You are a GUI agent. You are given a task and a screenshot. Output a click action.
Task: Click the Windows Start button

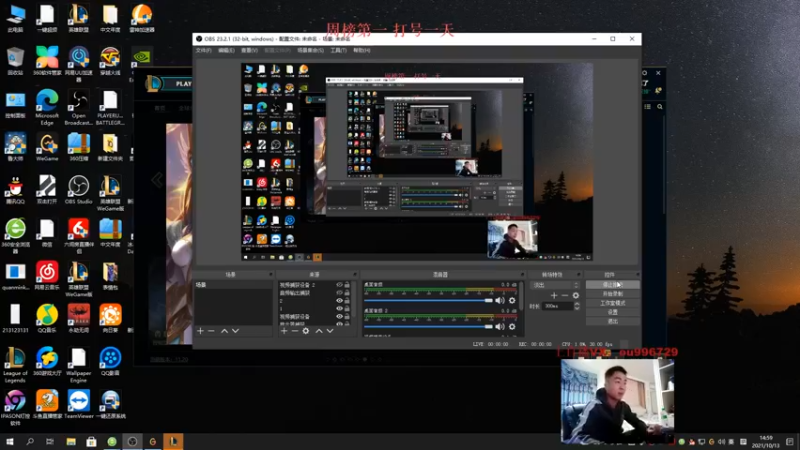point(10,441)
